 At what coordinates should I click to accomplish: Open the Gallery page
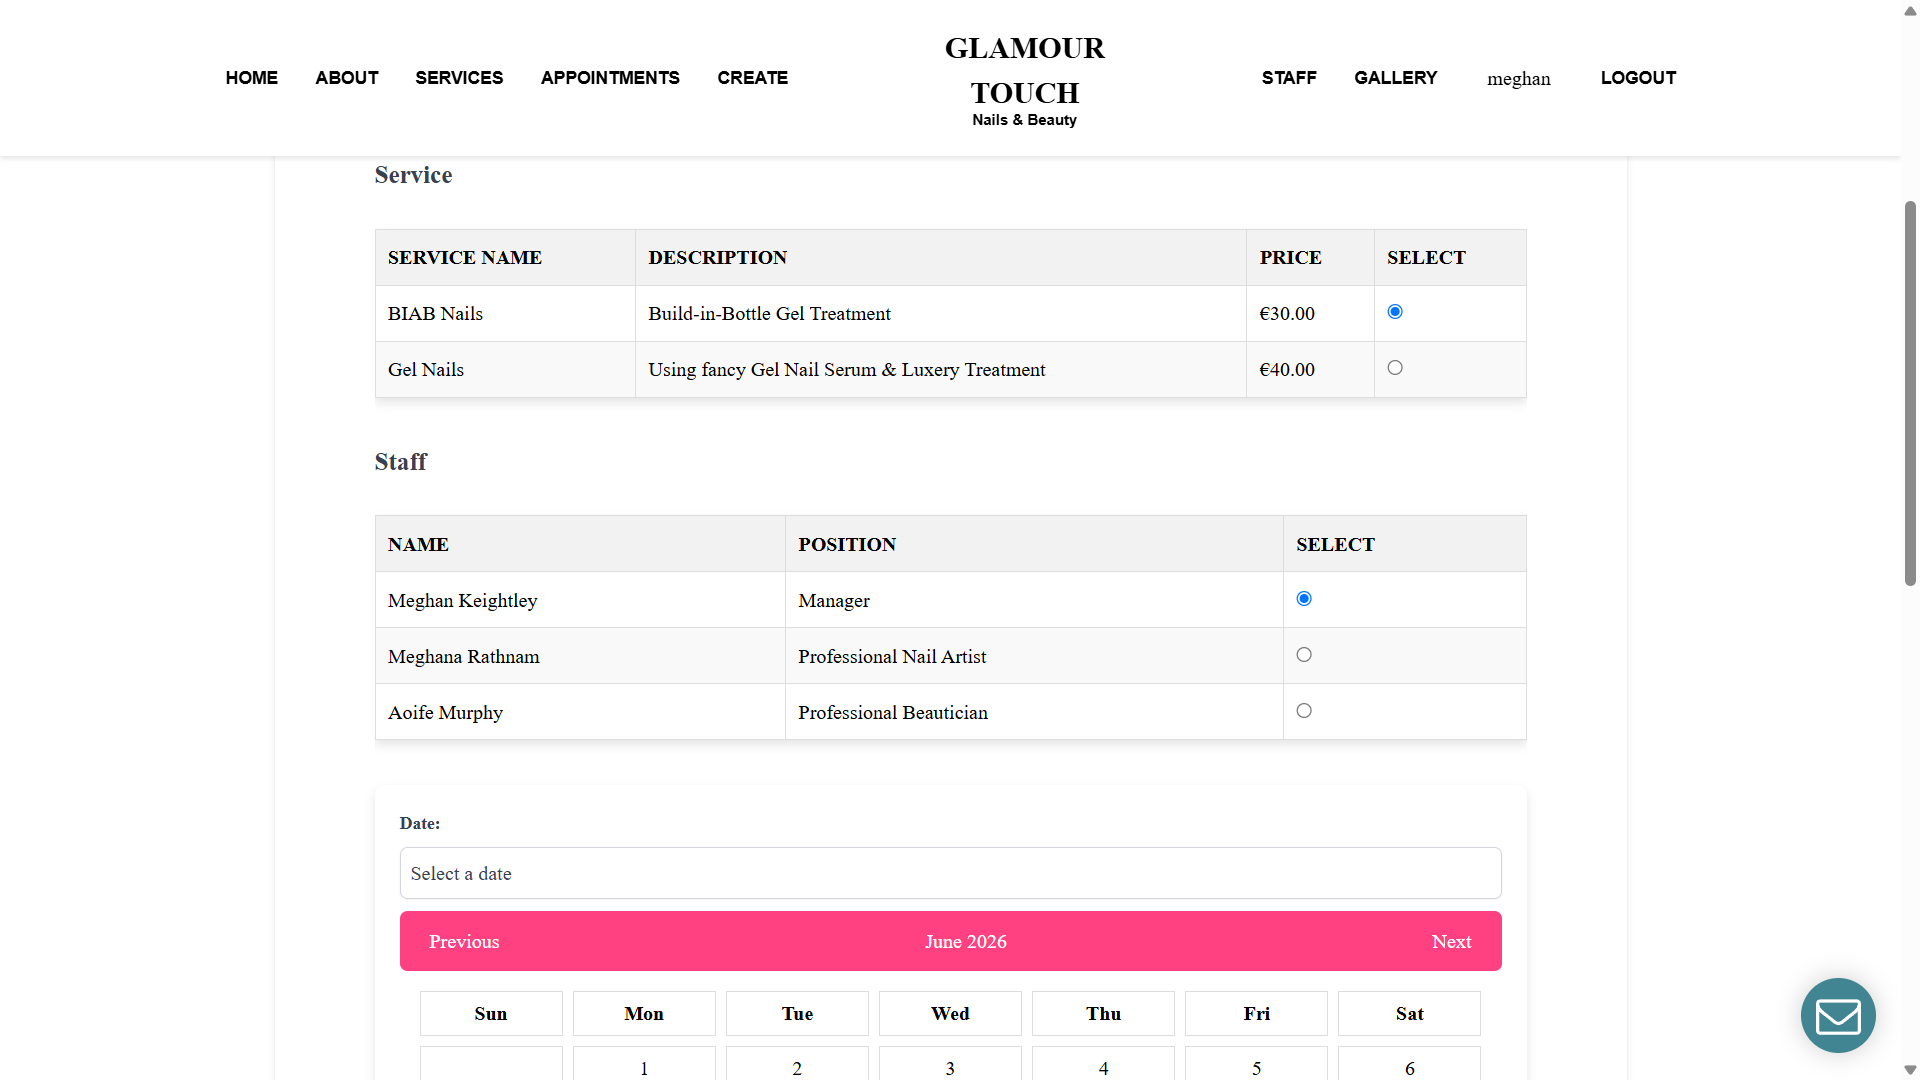(1395, 78)
